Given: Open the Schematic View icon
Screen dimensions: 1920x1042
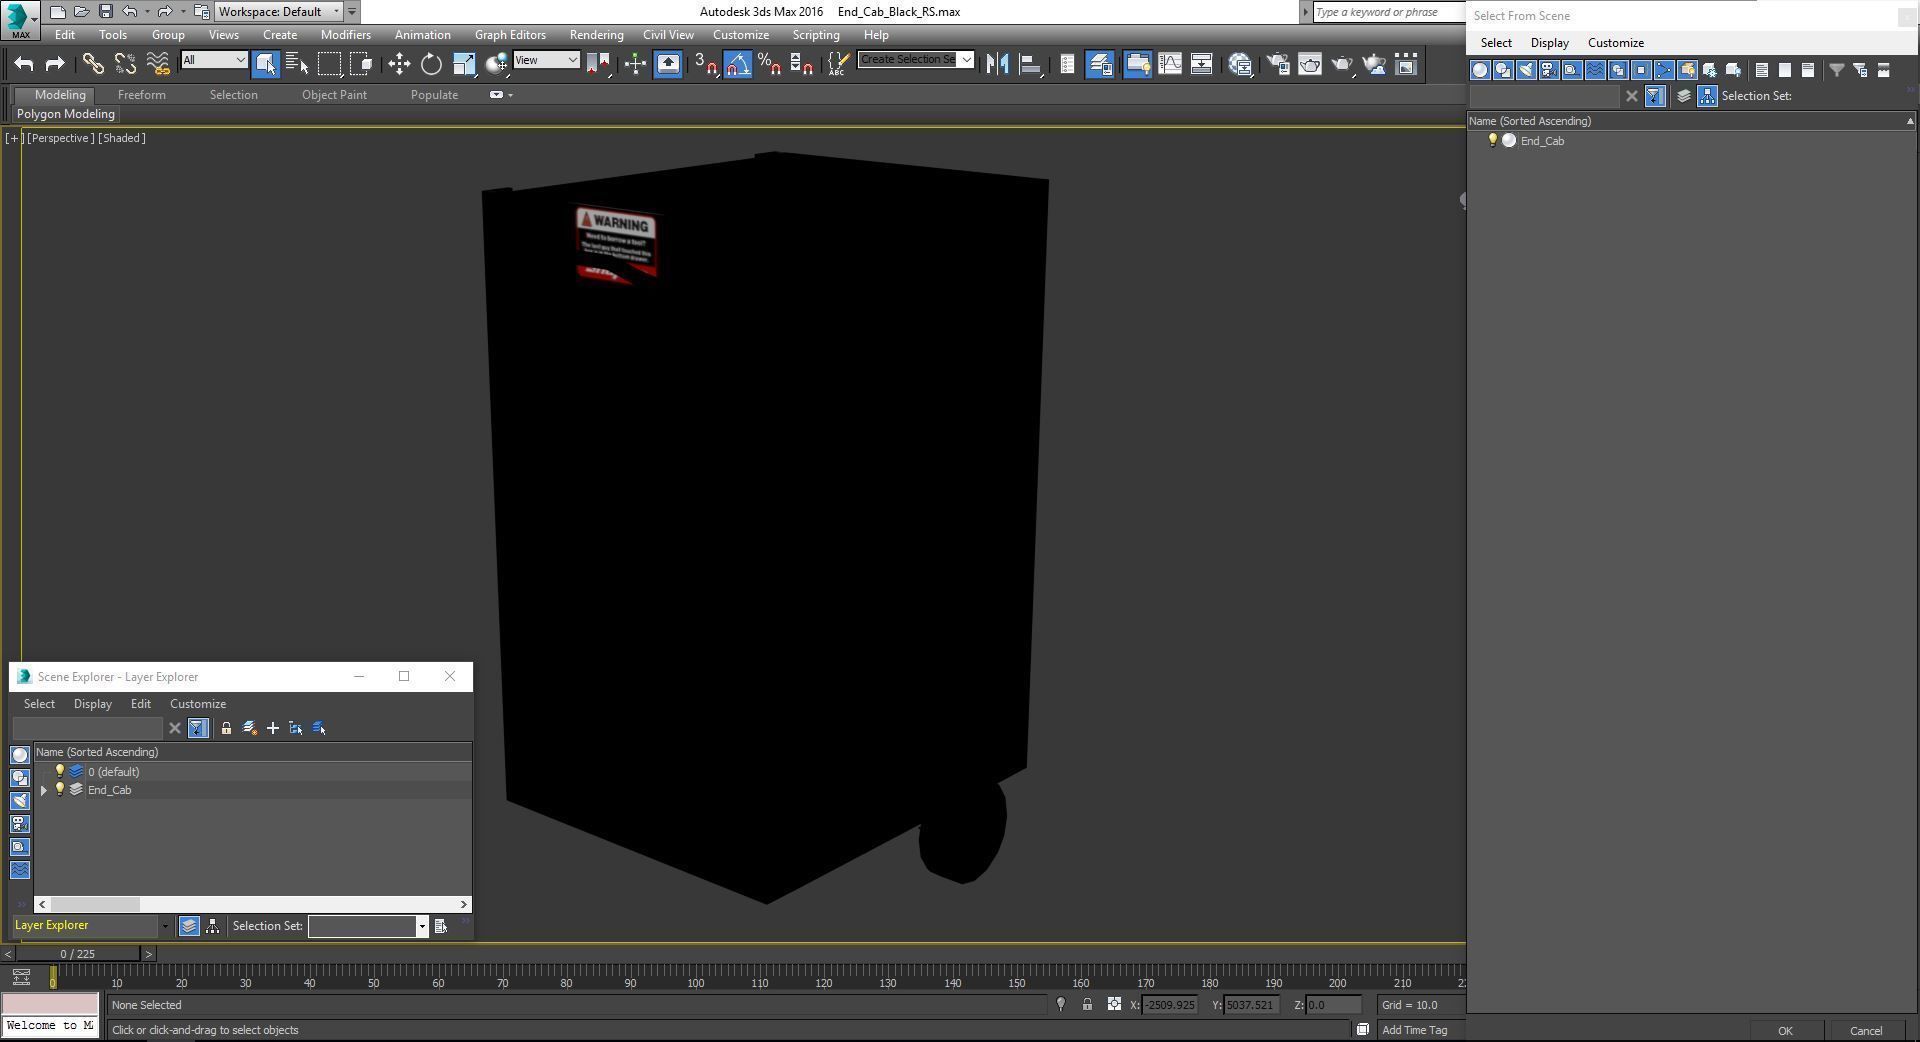Looking at the screenshot, I should pos(1201,64).
